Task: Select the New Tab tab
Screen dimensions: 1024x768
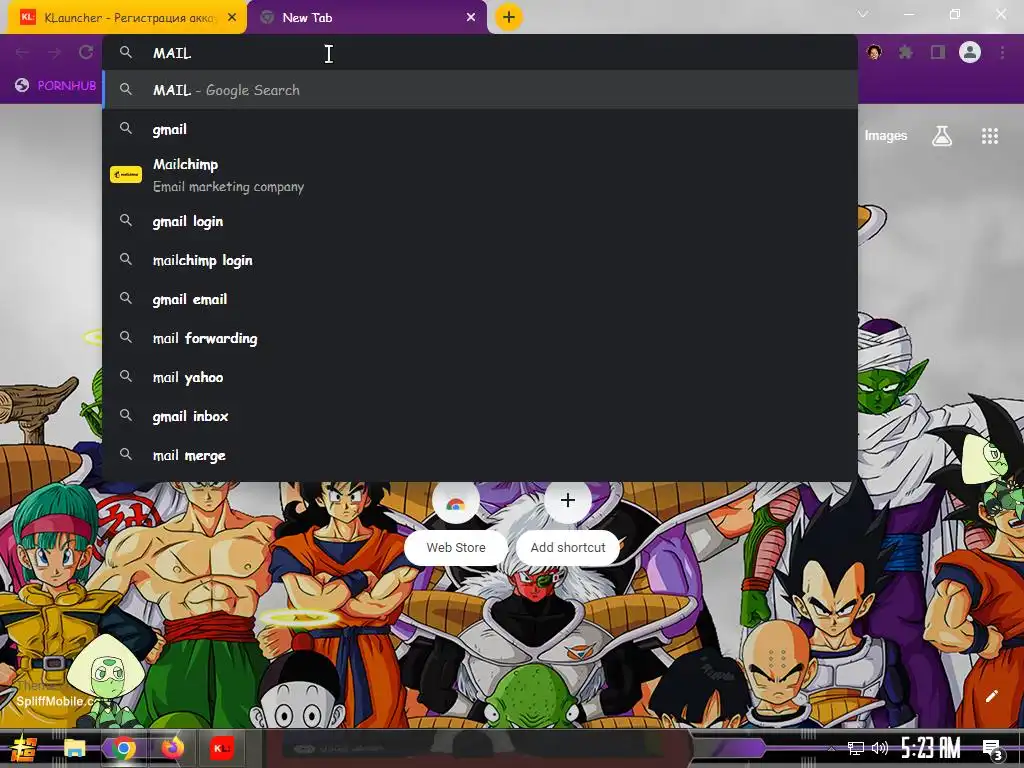Action: [x=367, y=18]
